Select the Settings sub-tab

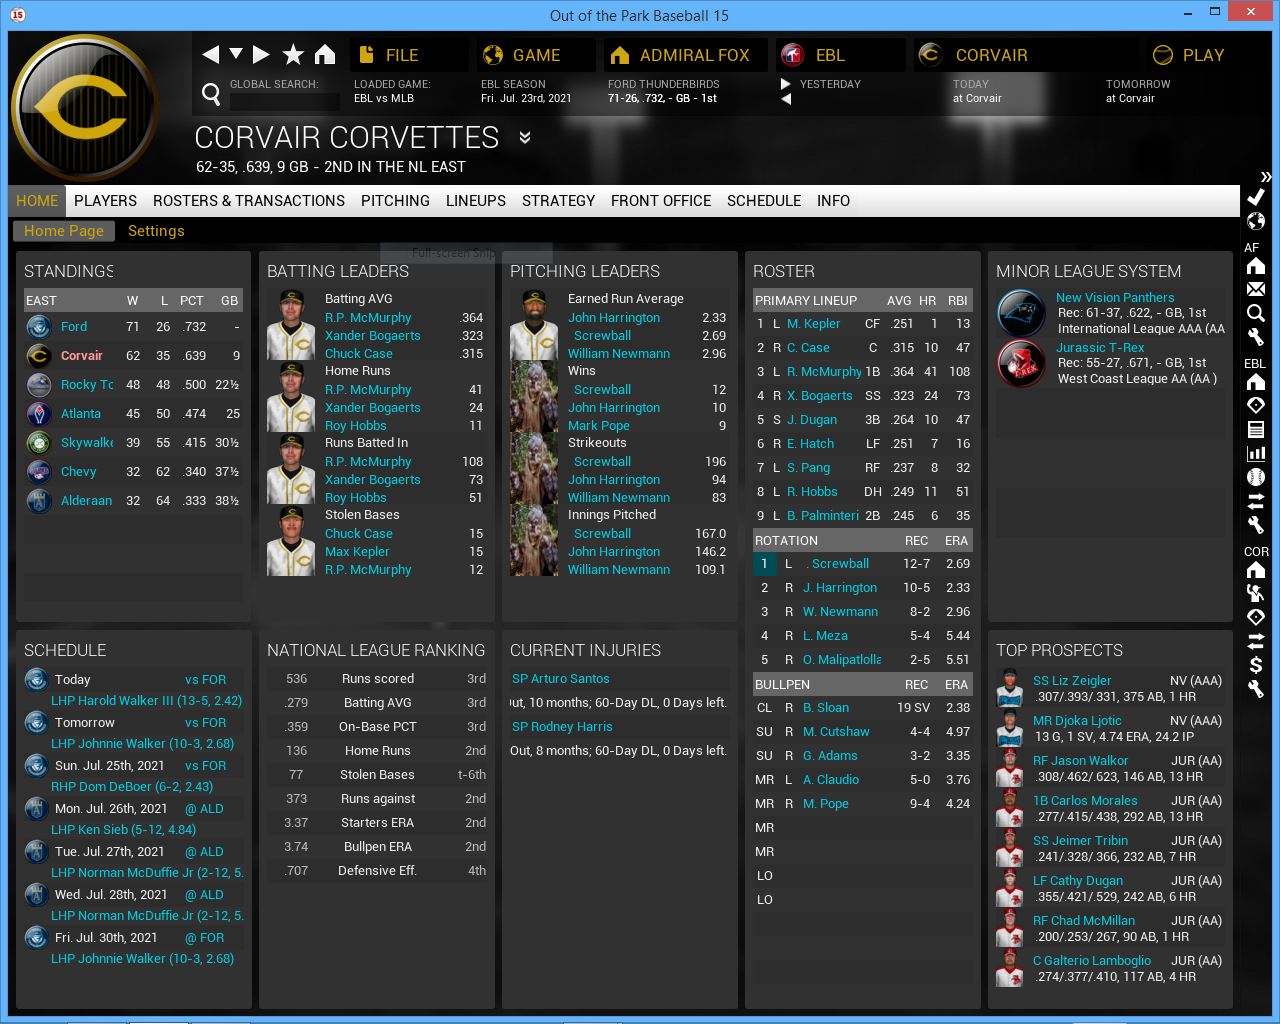156,231
